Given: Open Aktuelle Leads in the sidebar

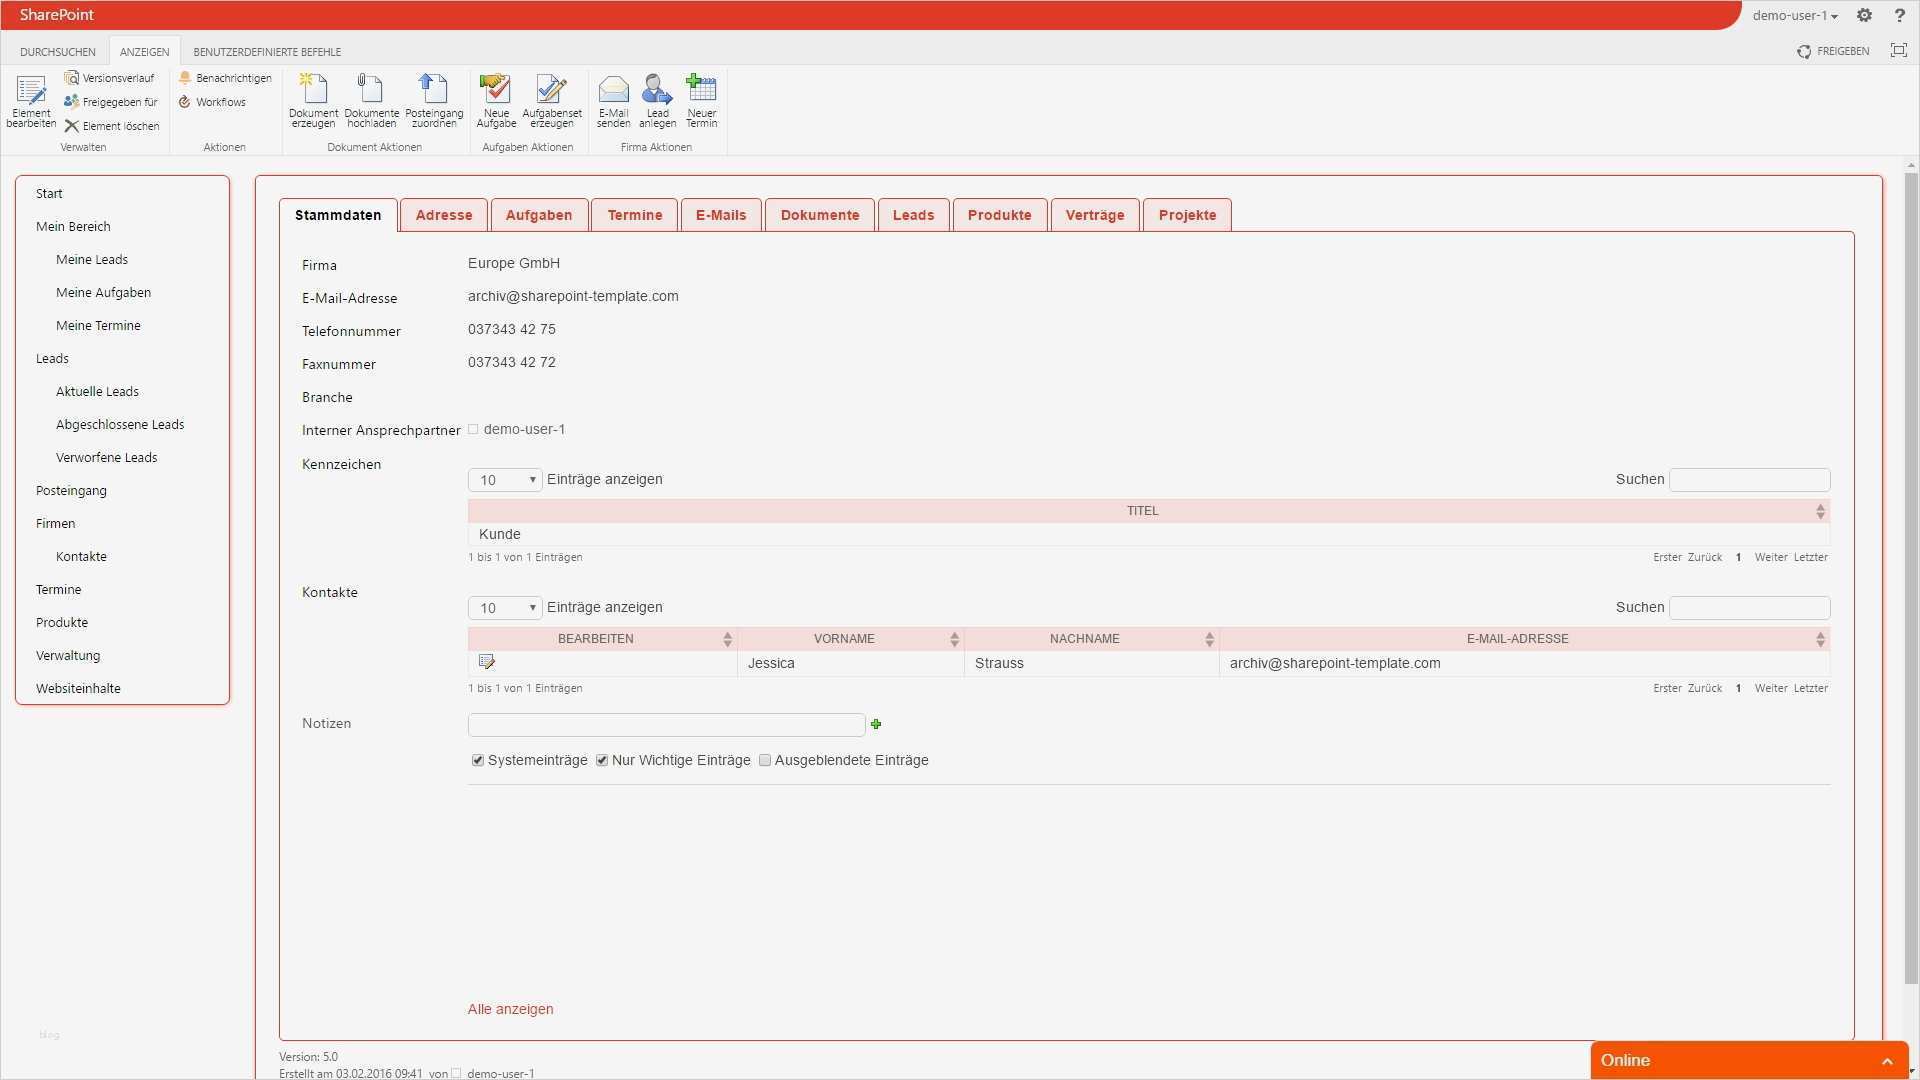Looking at the screenshot, I should point(97,391).
